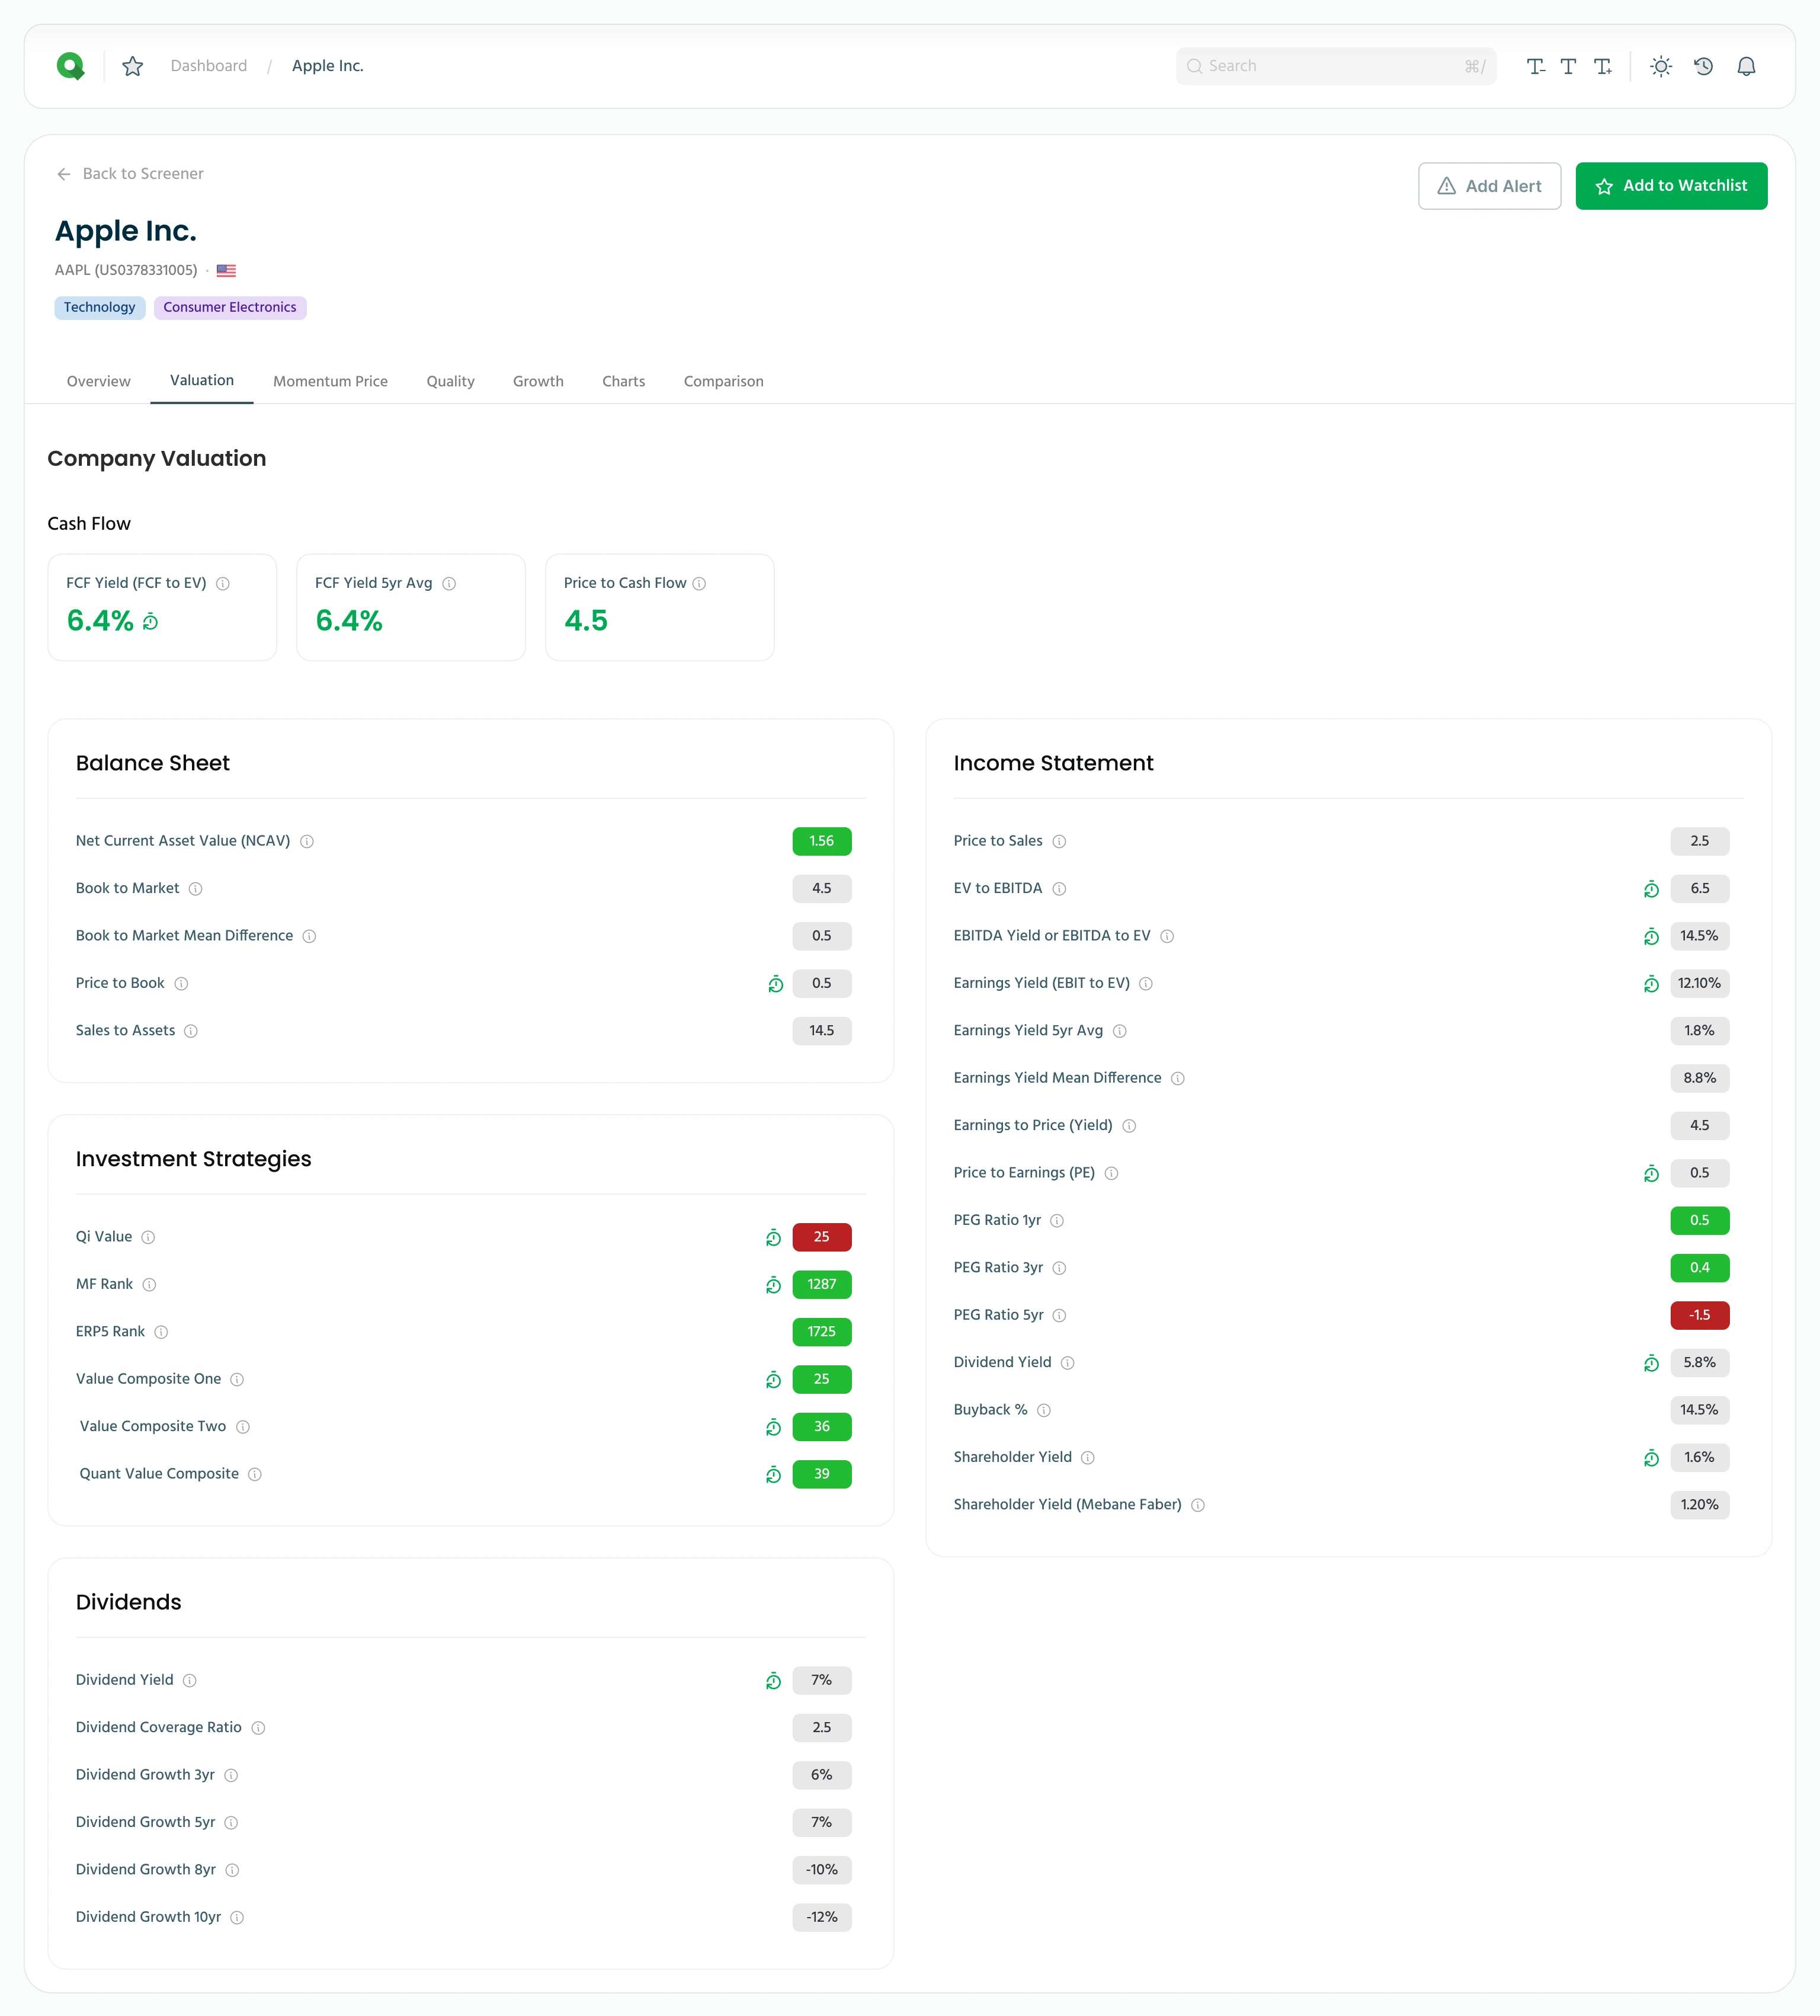This screenshot has width=1820, height=2016.
Task: Click history icon in Income Statement Dividend Yield row
Action: [x=1651, y=1363]
